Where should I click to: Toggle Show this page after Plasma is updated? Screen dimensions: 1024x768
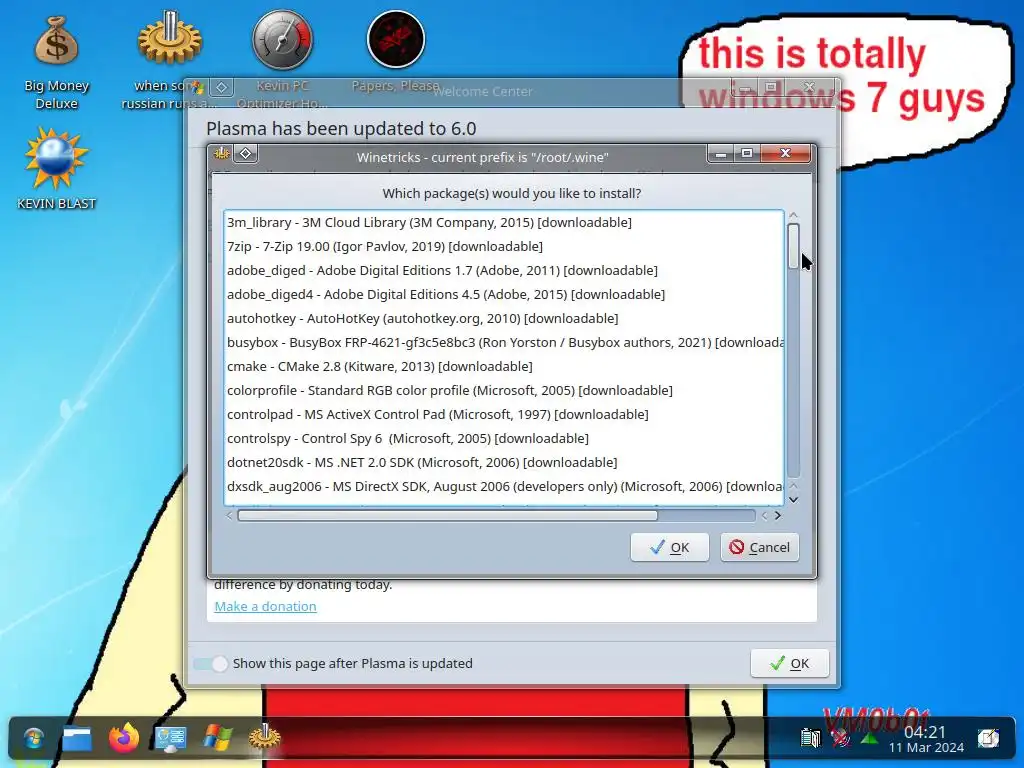pos(210,664)
